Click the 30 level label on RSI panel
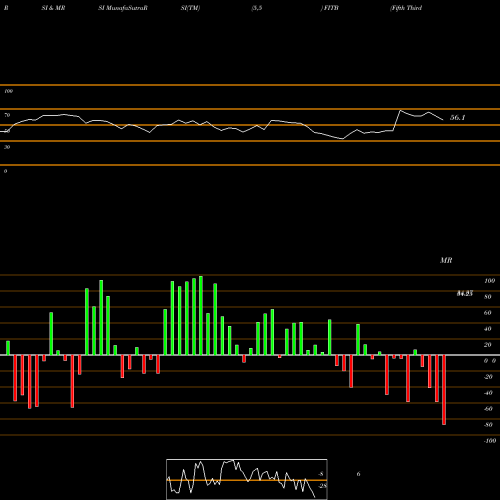Viewport: 500px width, 500px height. pos(7,147)
